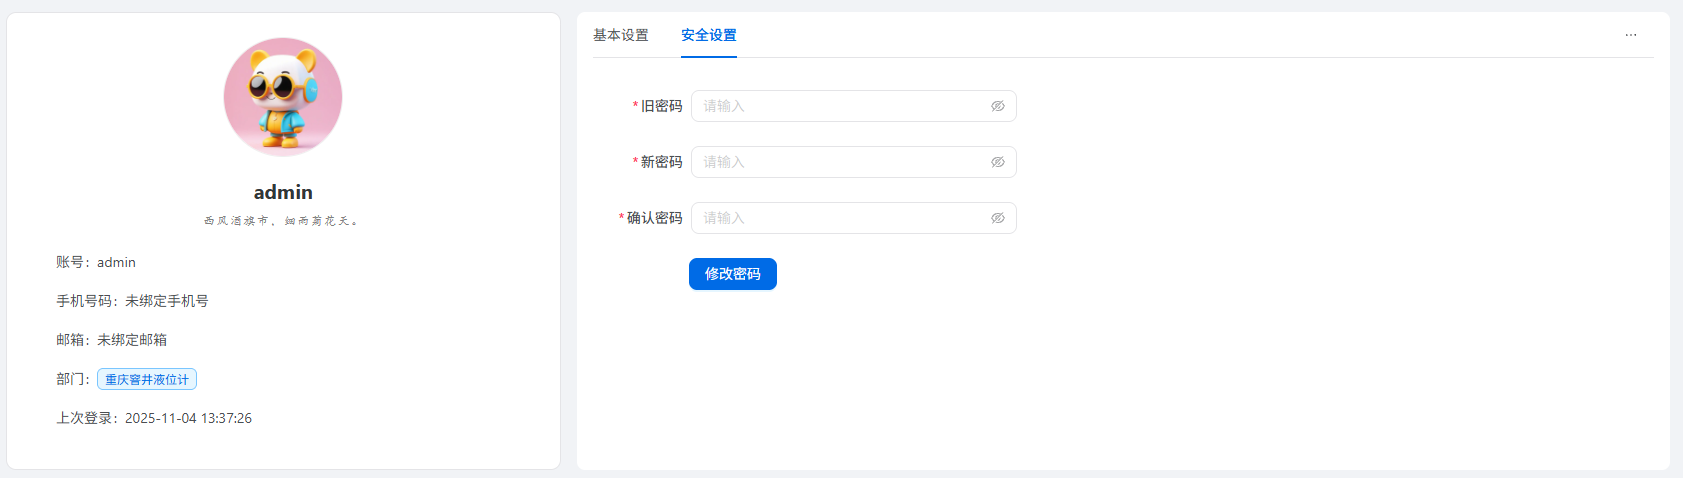1683x478 pixels.
Task: Click the 旧密码 field label
Action: (661, 106)
